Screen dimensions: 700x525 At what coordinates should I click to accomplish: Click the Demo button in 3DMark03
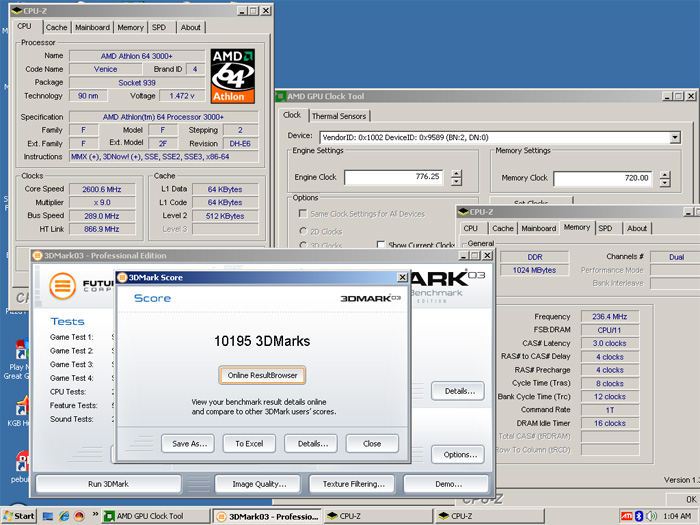[446, 484]
